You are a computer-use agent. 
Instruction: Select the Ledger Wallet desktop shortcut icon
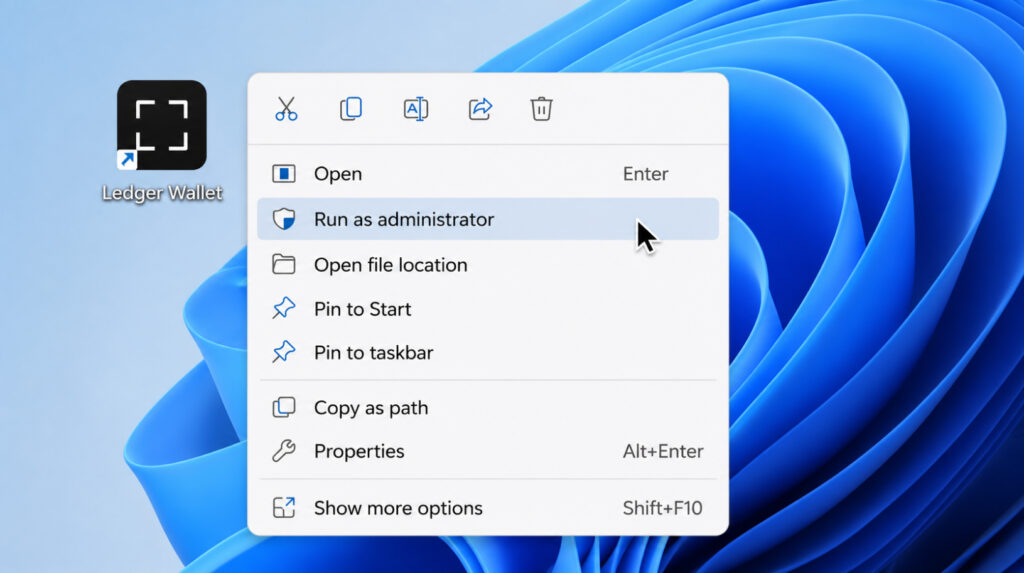coord(162,125)
